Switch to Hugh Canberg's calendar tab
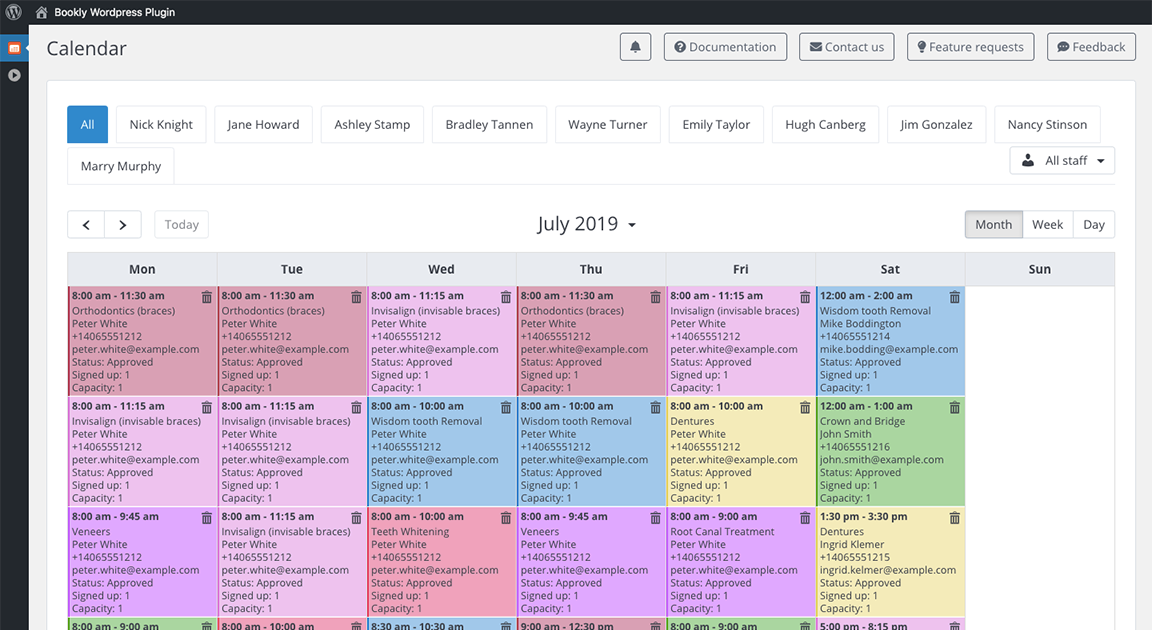This screenshot has width=1152, height=630. (x=825, y=124)
